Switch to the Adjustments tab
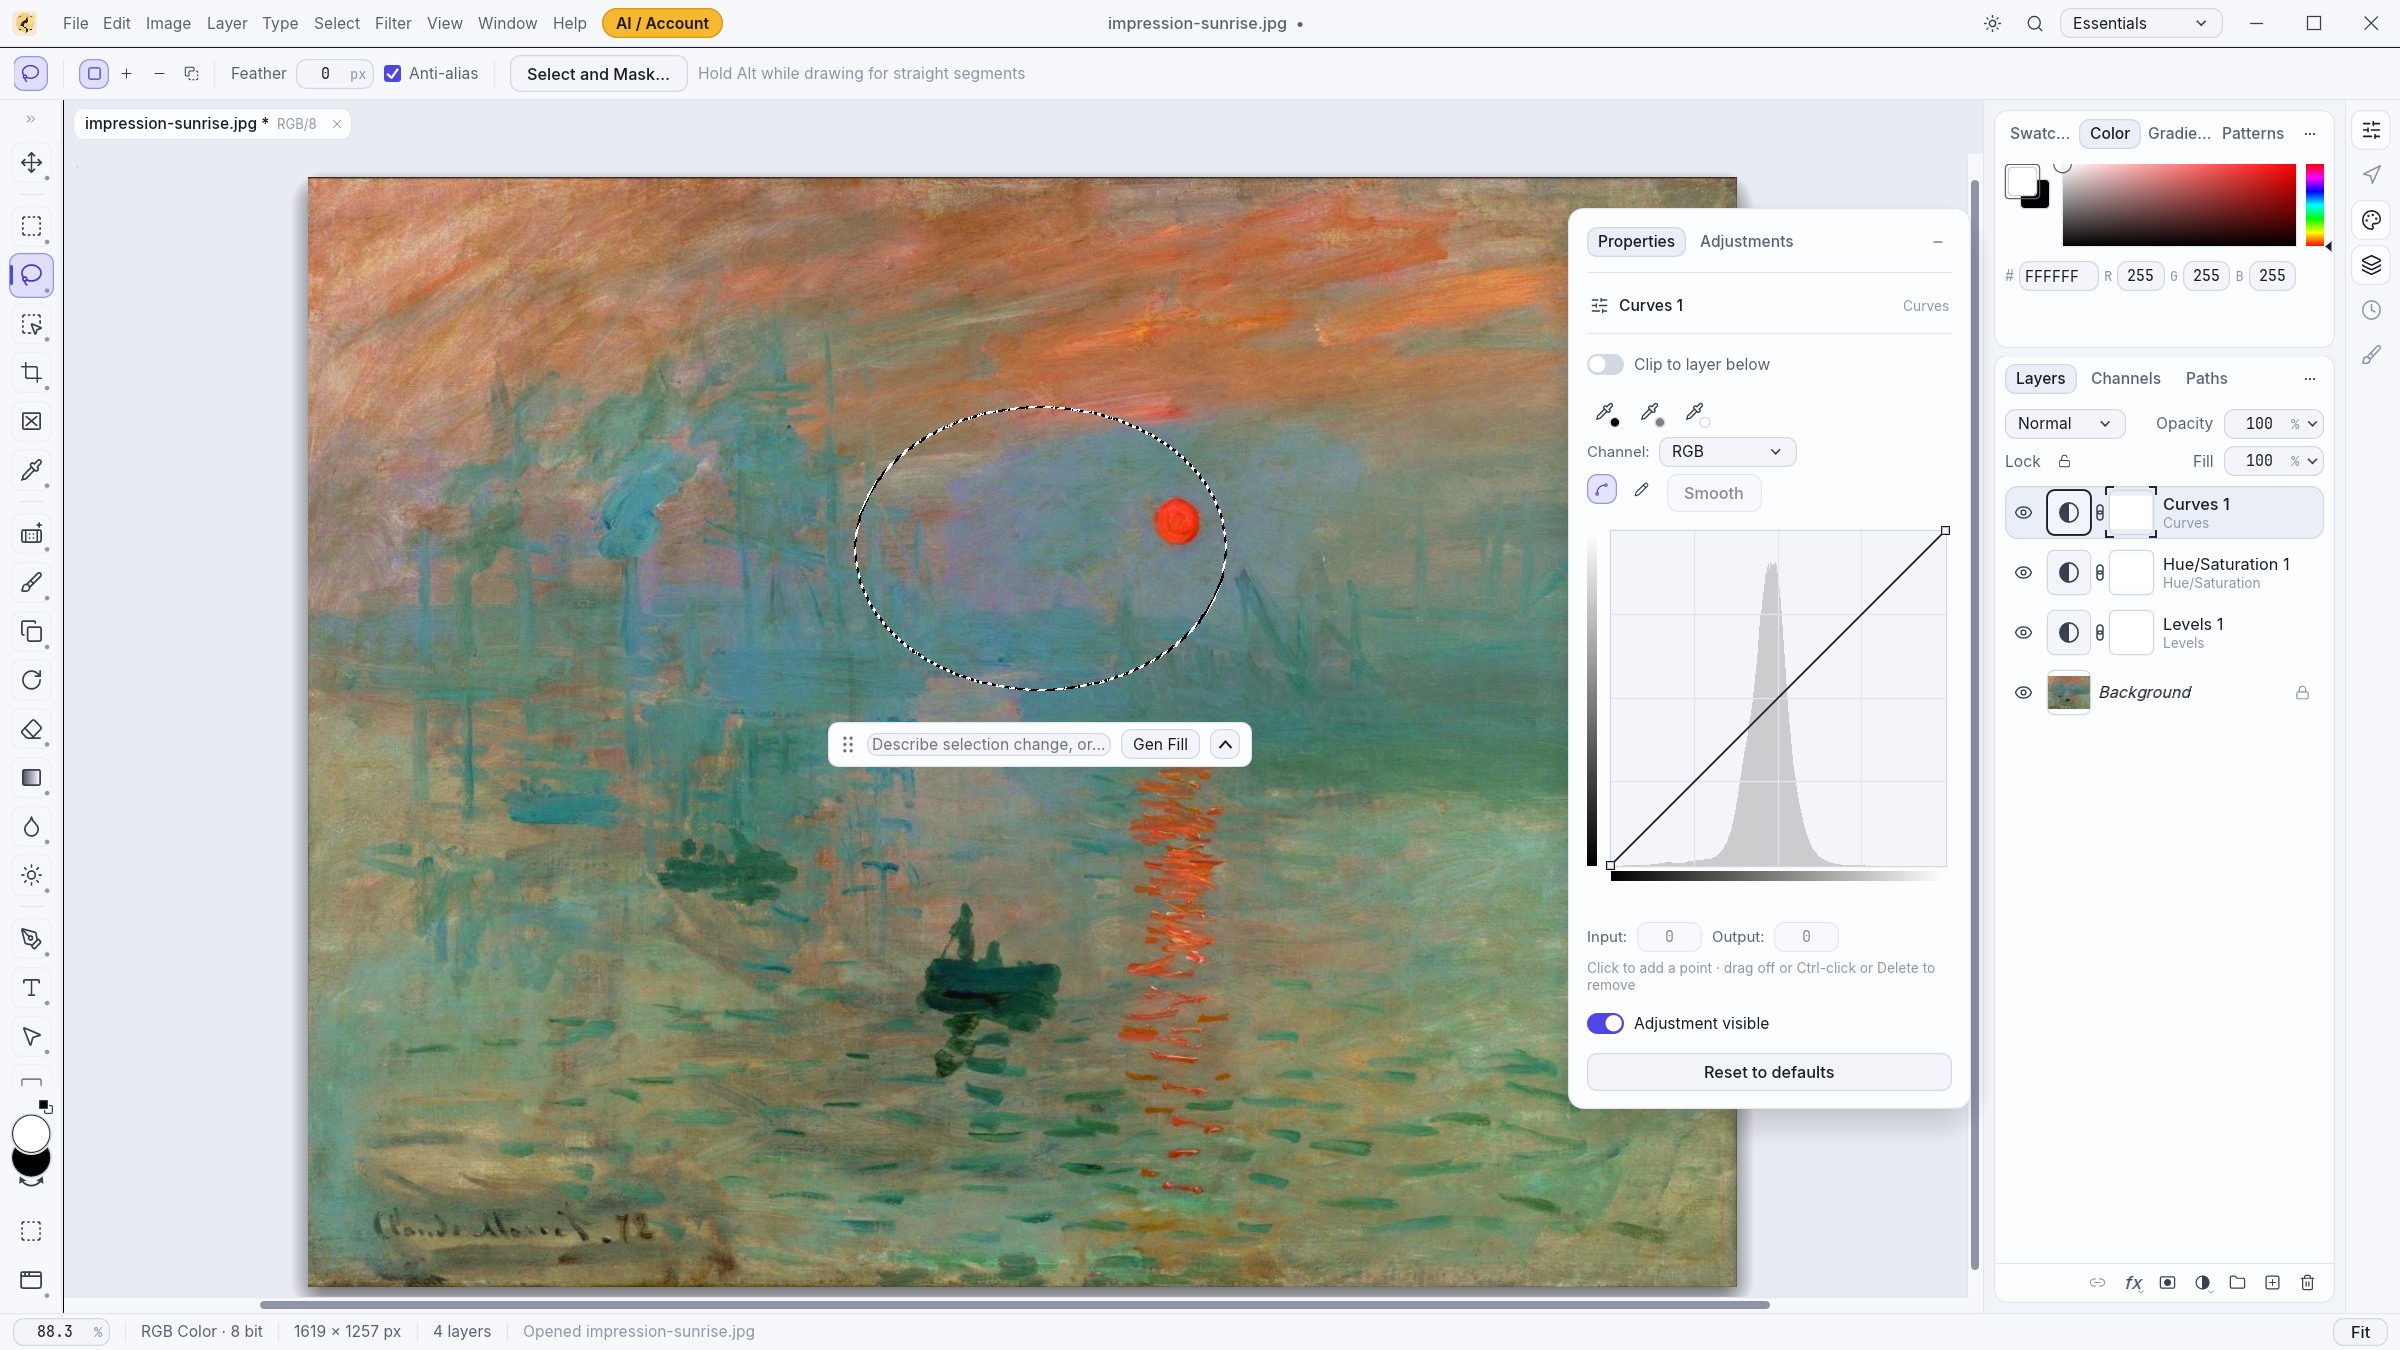2400x1350 pixels. coord(1746,241)
